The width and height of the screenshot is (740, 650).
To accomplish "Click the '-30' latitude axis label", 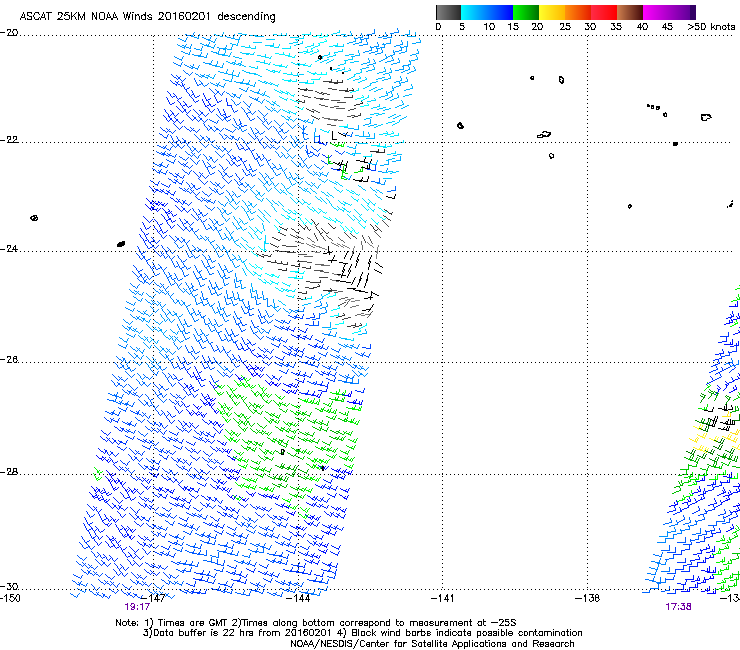I will [x=9, y=586].
